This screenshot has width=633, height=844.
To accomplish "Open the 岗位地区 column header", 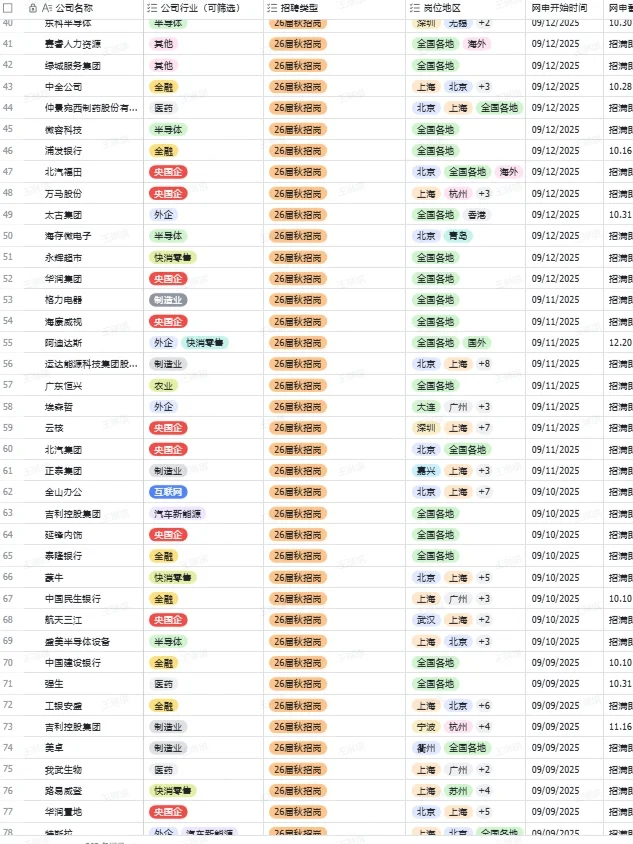I will [442, 8].
